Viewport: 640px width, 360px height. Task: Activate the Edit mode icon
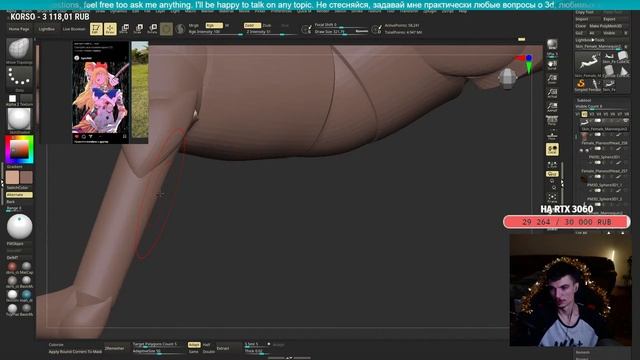coord(96,29)
